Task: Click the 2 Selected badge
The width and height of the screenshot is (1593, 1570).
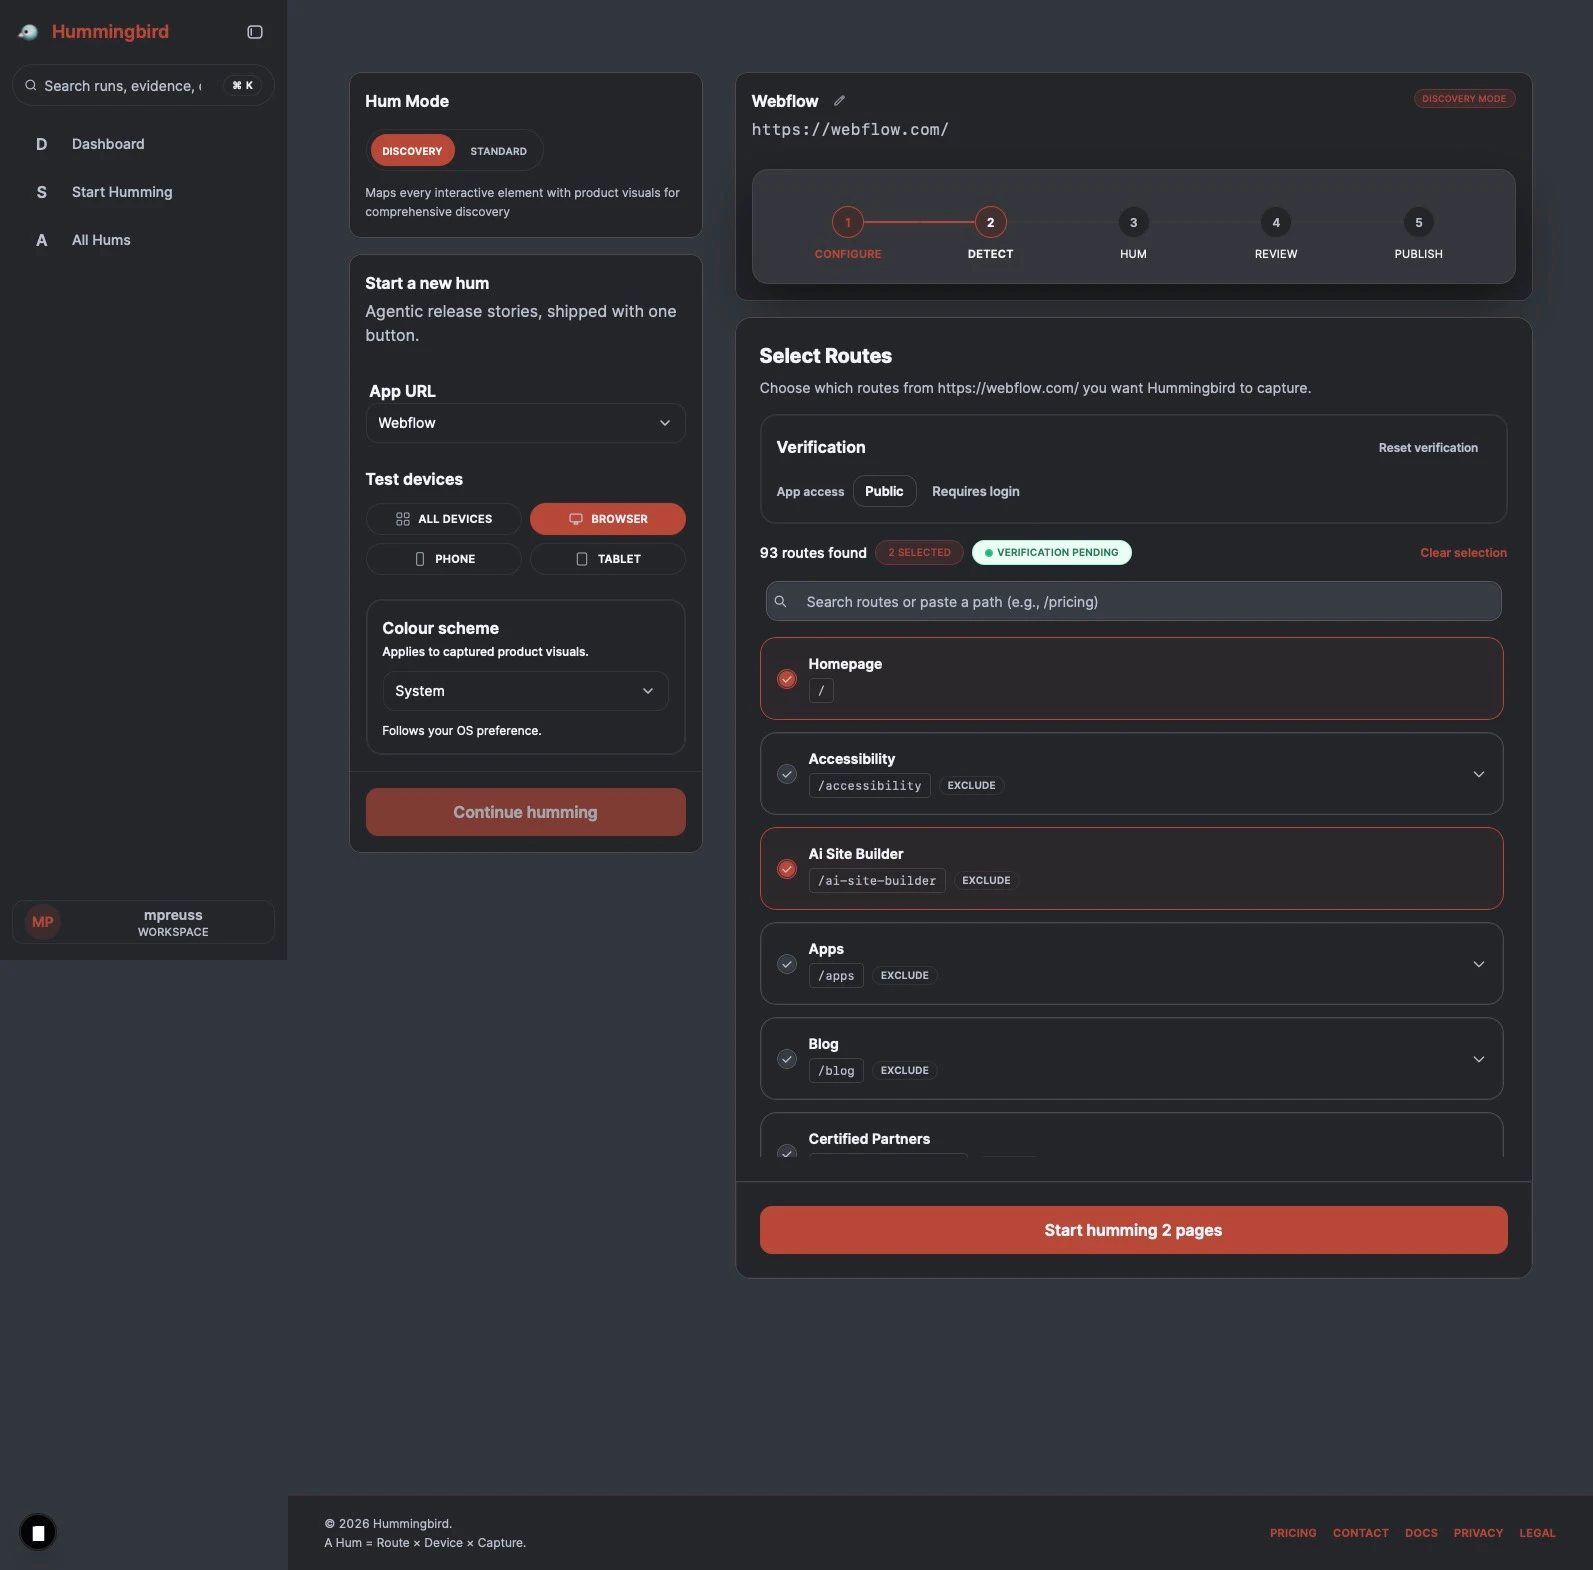Action: pyautogui.click(x=919, y=553)
